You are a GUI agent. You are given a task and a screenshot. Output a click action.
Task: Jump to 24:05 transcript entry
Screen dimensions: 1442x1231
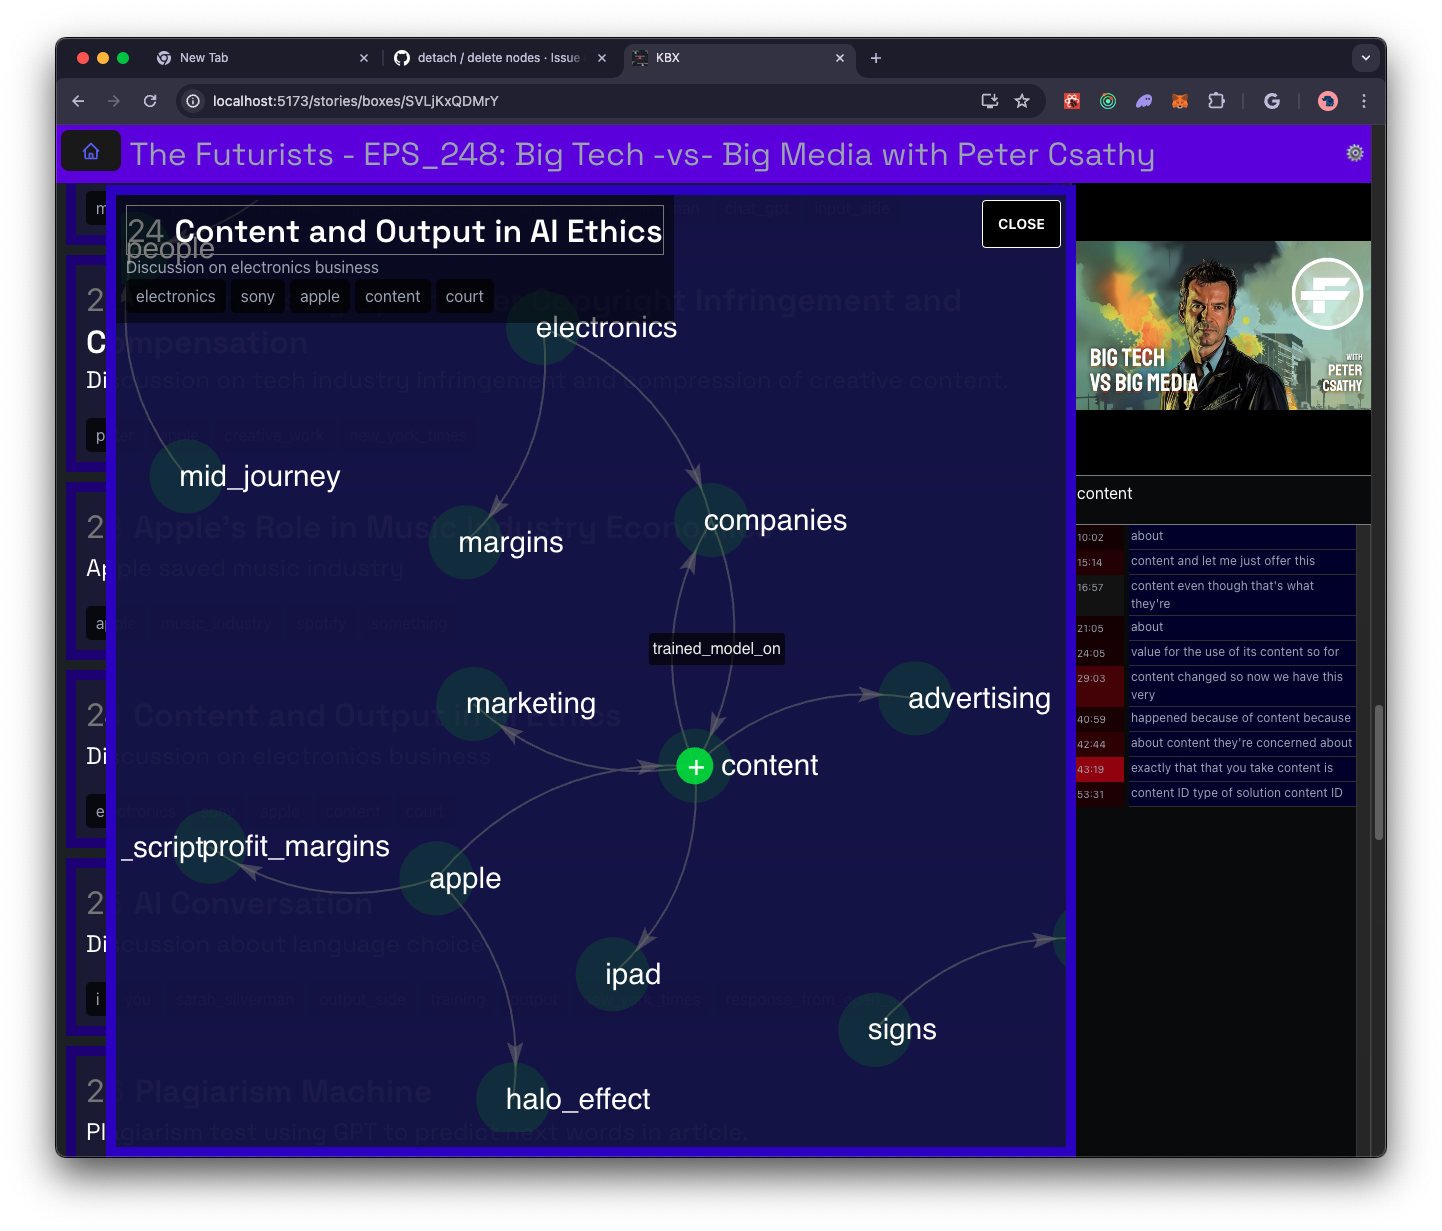[x=1216, y=653]
